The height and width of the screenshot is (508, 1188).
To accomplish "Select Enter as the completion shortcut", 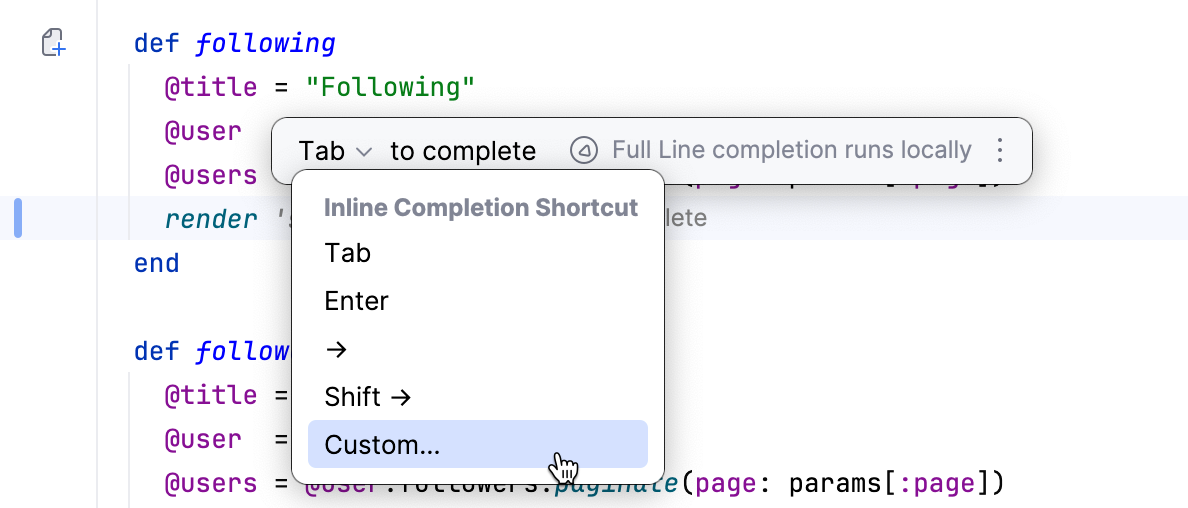I will [357, 301].
